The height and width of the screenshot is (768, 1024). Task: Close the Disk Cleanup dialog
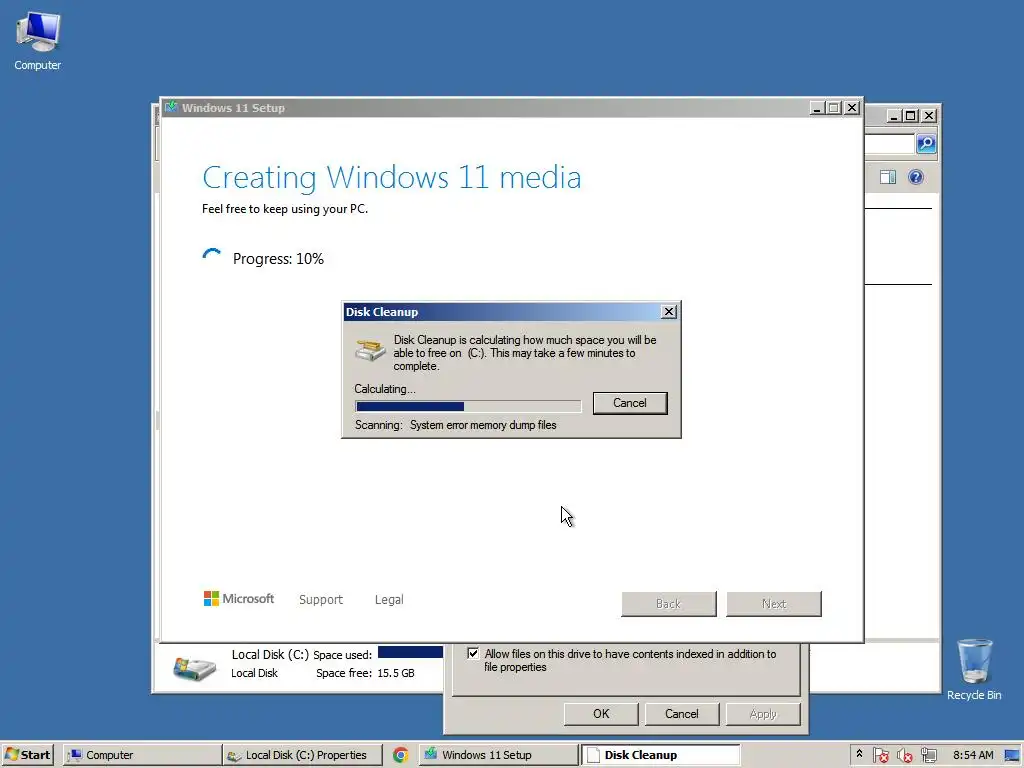pos(669,312)
